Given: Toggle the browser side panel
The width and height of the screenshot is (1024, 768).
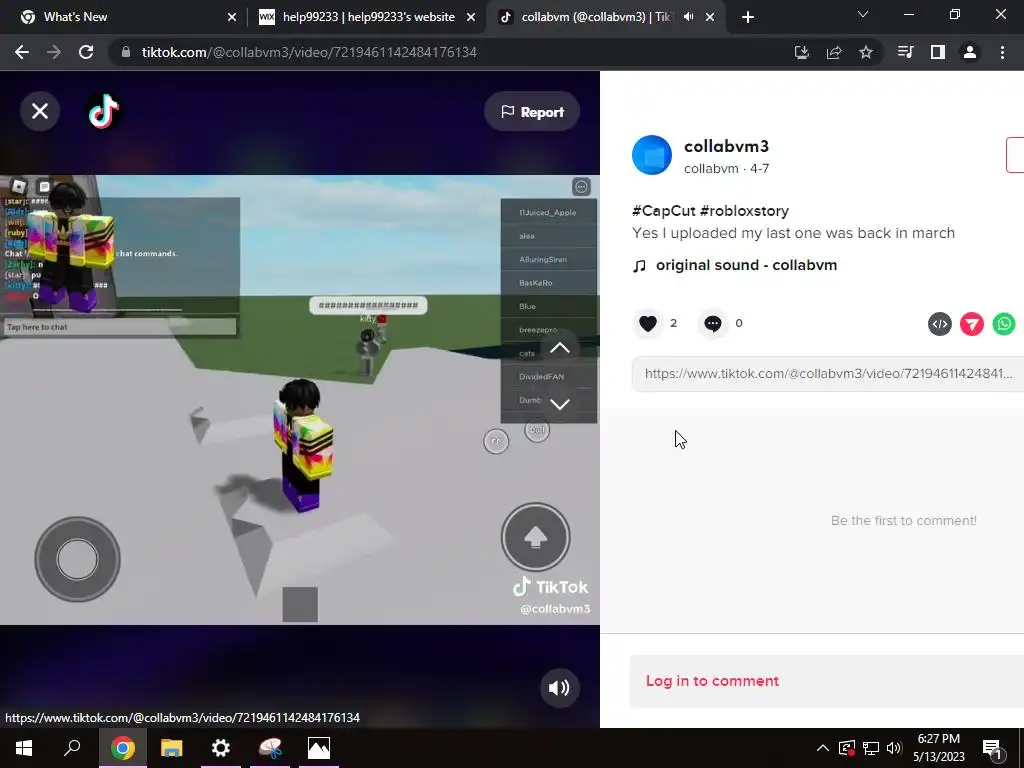Looking at the screenshot, I should point(938,52).
